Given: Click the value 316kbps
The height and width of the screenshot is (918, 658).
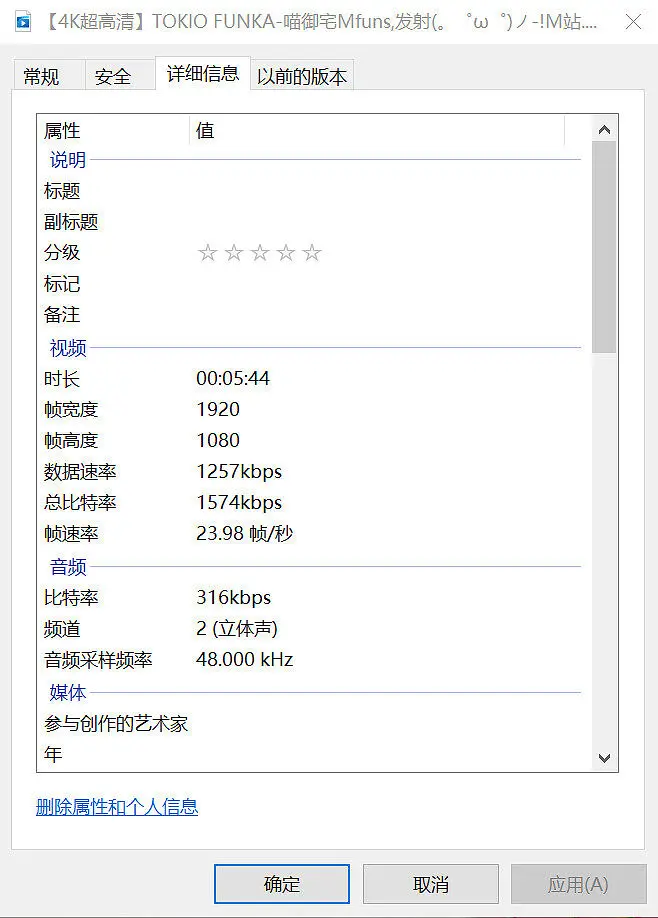Looking at the screenshot, I should coord(234,598).
